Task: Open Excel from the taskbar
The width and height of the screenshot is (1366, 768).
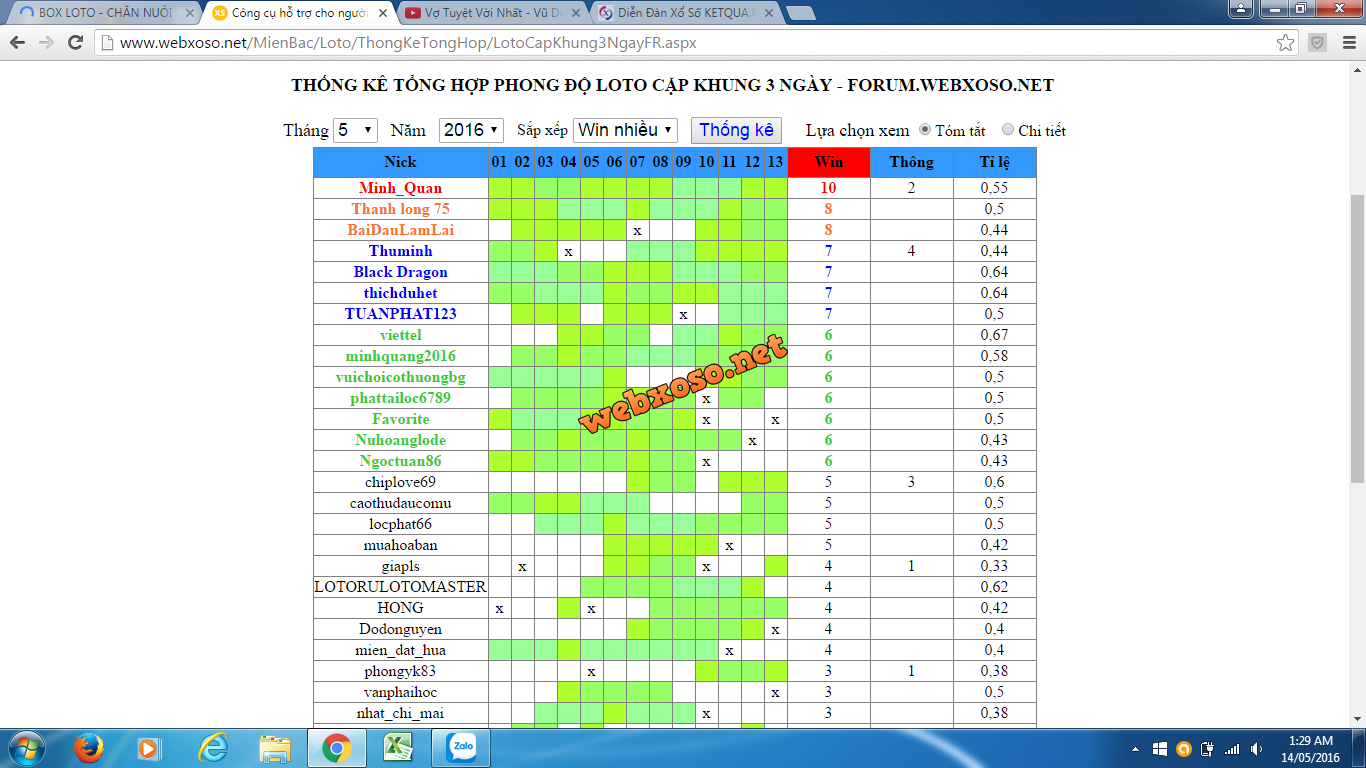Action: click(x=398, y=747)
